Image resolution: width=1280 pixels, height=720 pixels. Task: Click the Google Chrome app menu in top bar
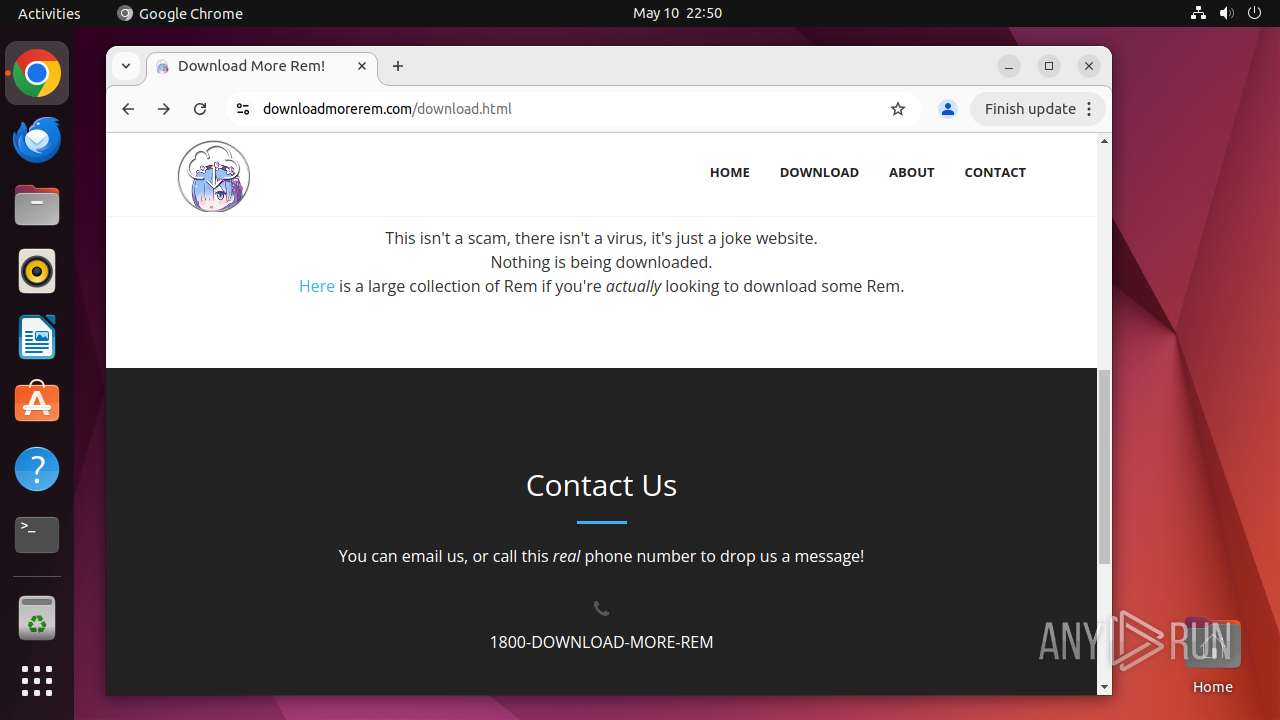(x=180, y=13)
